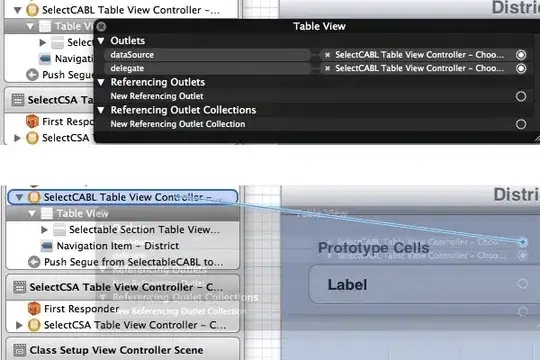Select SelectCSA Table View Controller scene header icon
Viewport: 540px width, 360px height.
pos(19,287)
